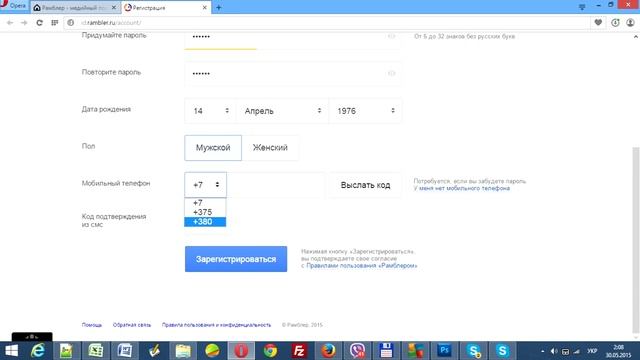Launch Internet Explorer from the taskbar
Screen dimensions: 640x360
pyautogui.click(x=38, y=351)
